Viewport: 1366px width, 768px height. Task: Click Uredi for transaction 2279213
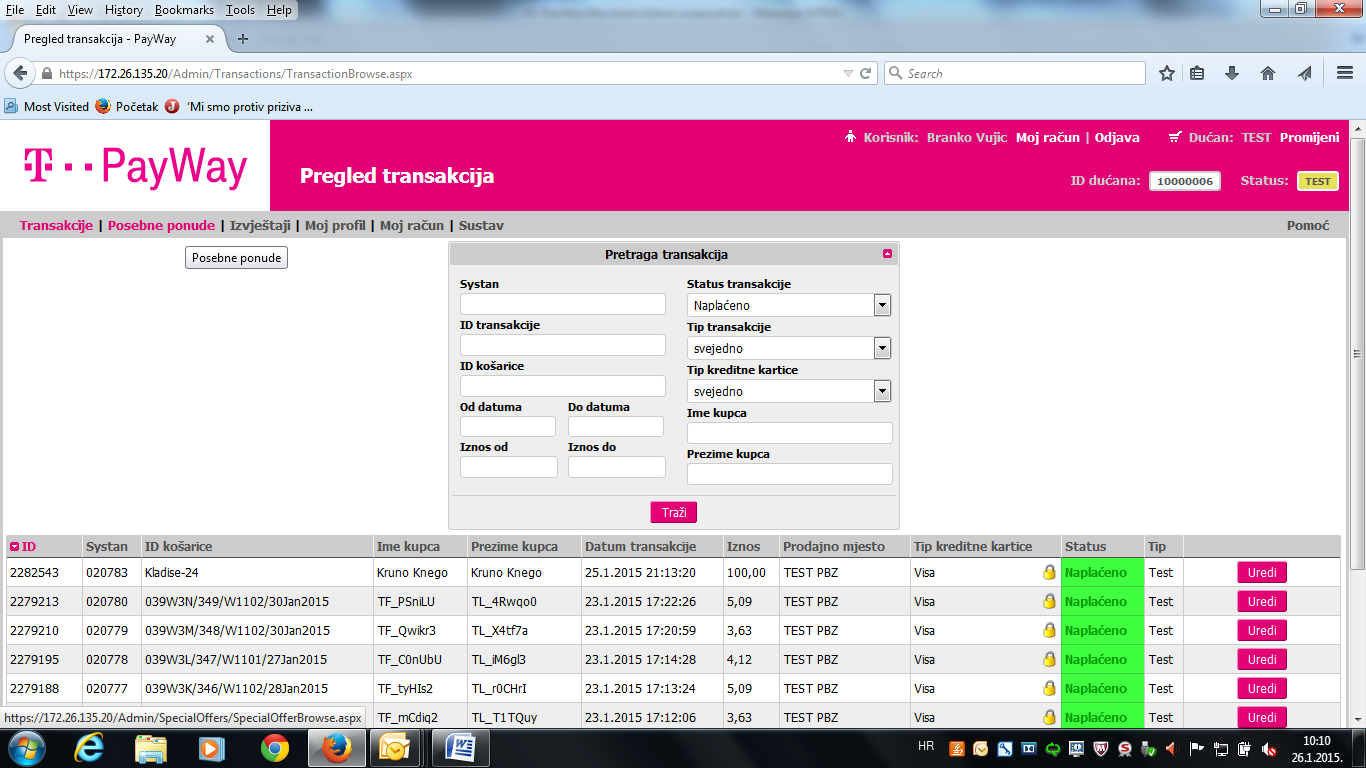click(1261, 601)
